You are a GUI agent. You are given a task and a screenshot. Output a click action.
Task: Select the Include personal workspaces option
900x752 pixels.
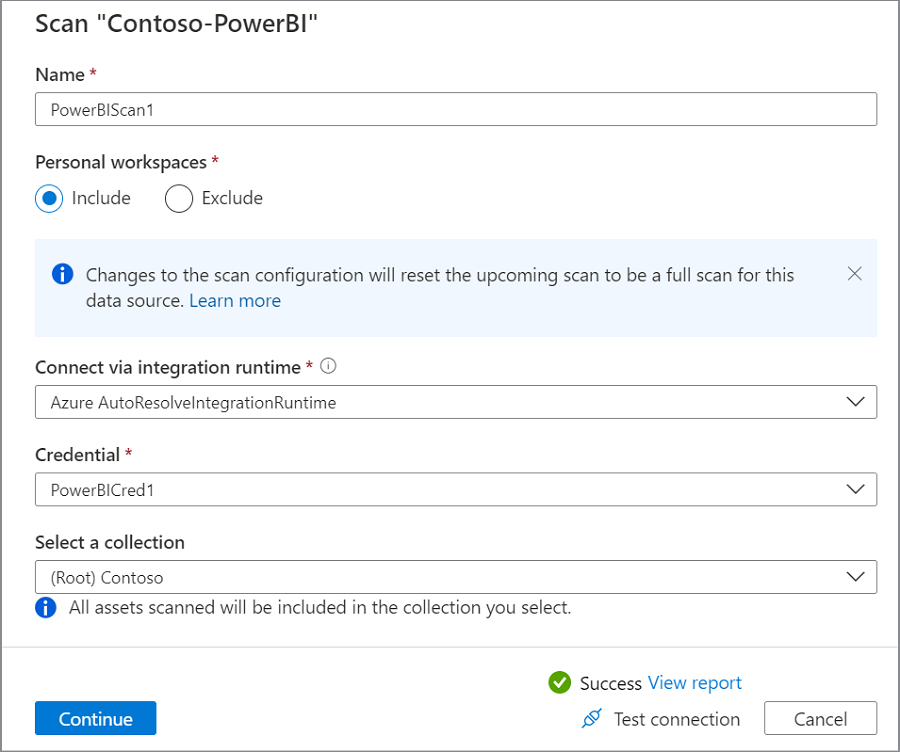(x=49, y=198)
